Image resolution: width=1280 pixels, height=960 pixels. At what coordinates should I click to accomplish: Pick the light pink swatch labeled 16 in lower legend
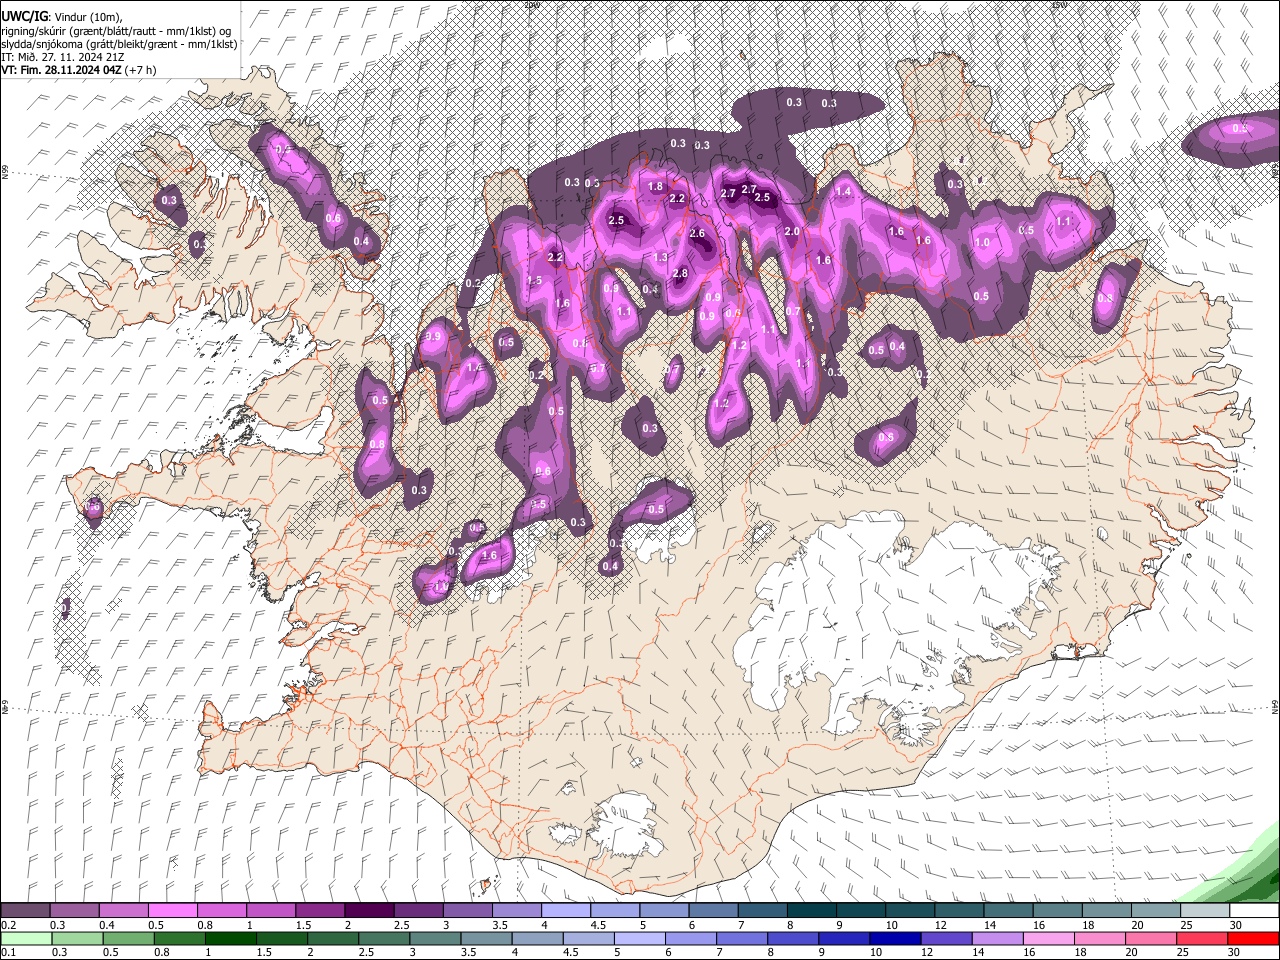(1049, 938)
